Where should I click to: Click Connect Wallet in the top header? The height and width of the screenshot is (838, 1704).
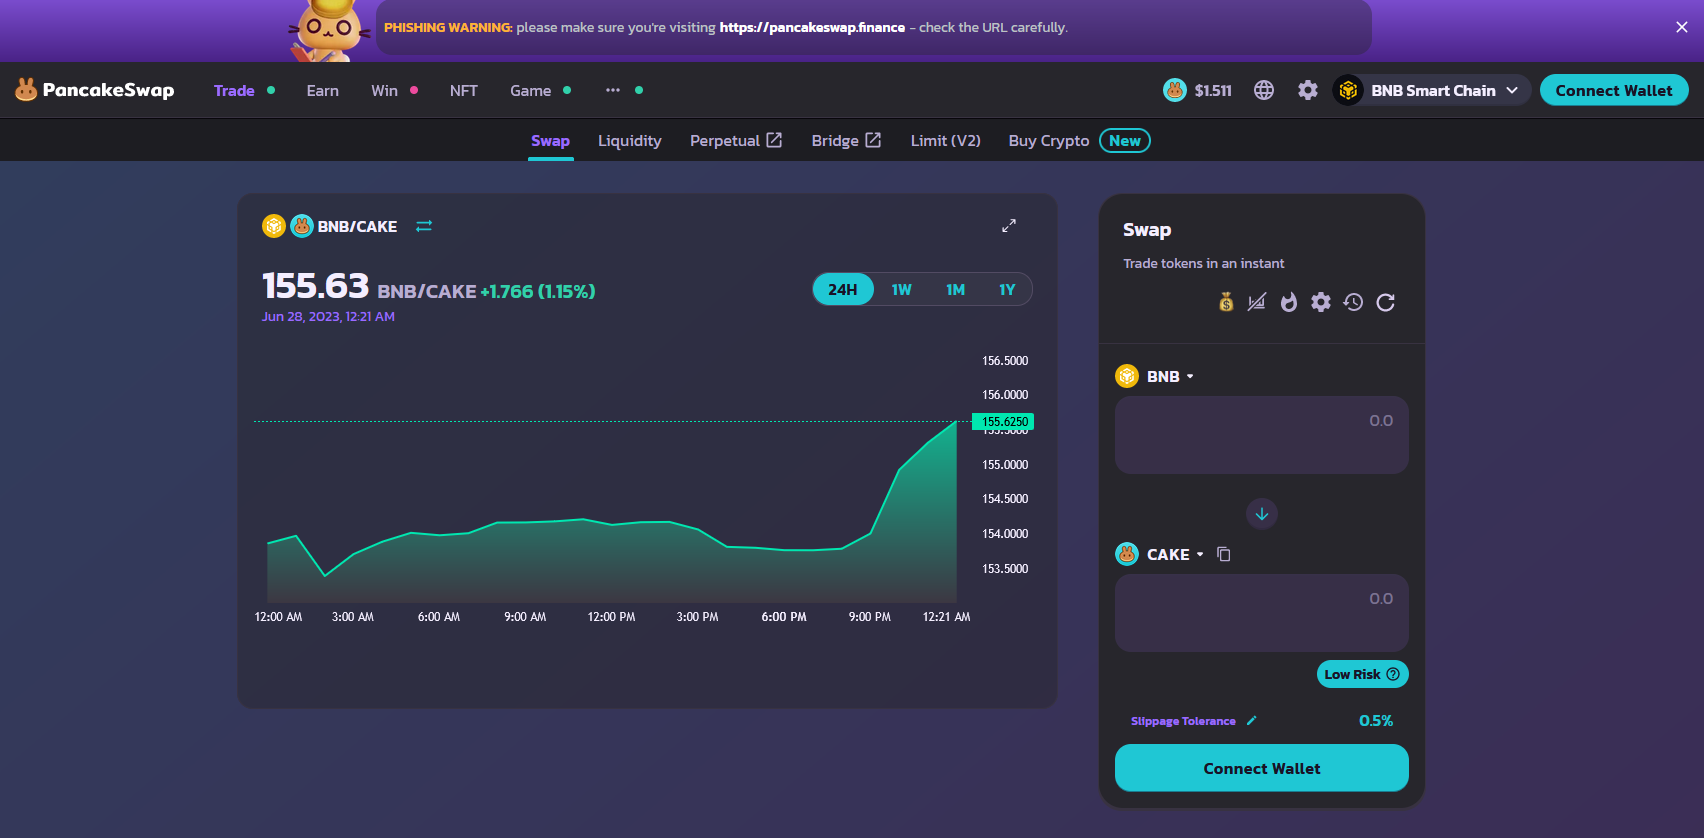pyautogui.click(x=1614, y=90)
